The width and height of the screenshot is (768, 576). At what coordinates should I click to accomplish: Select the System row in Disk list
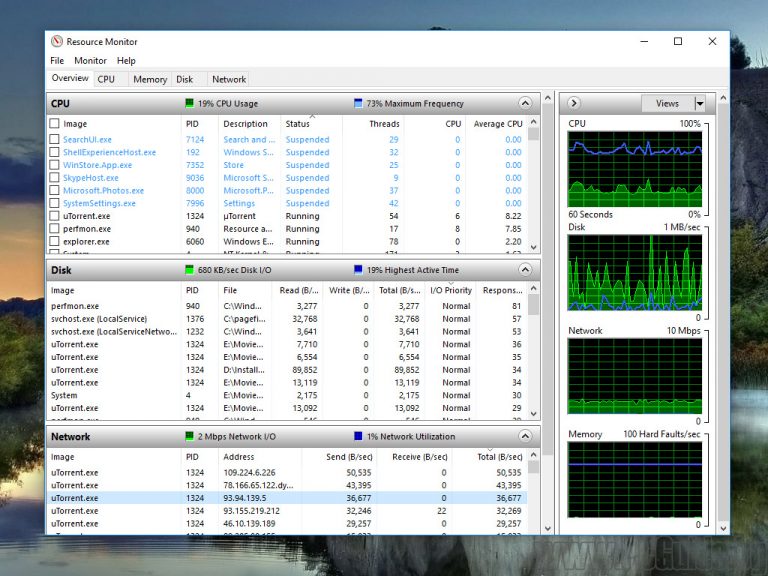287,395
